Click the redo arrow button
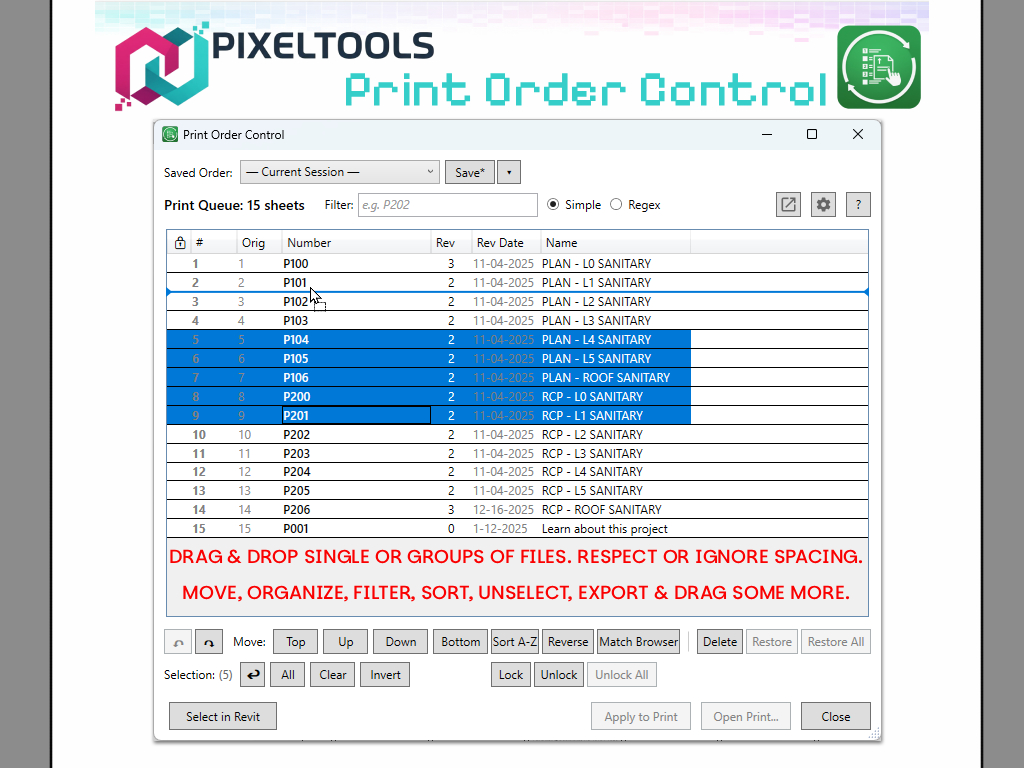The image size is (1024, 768). 209,642
